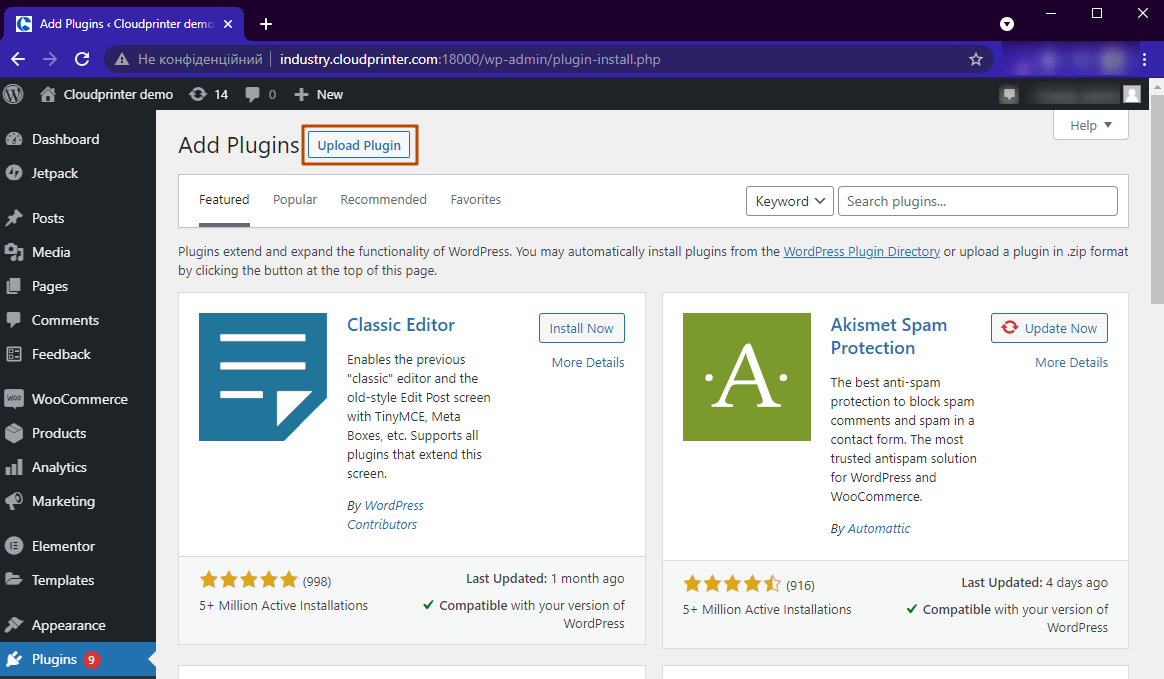Click the Classic Editor star rating
This screenshot has height=679, width=1164.
(x=249, y=580)
